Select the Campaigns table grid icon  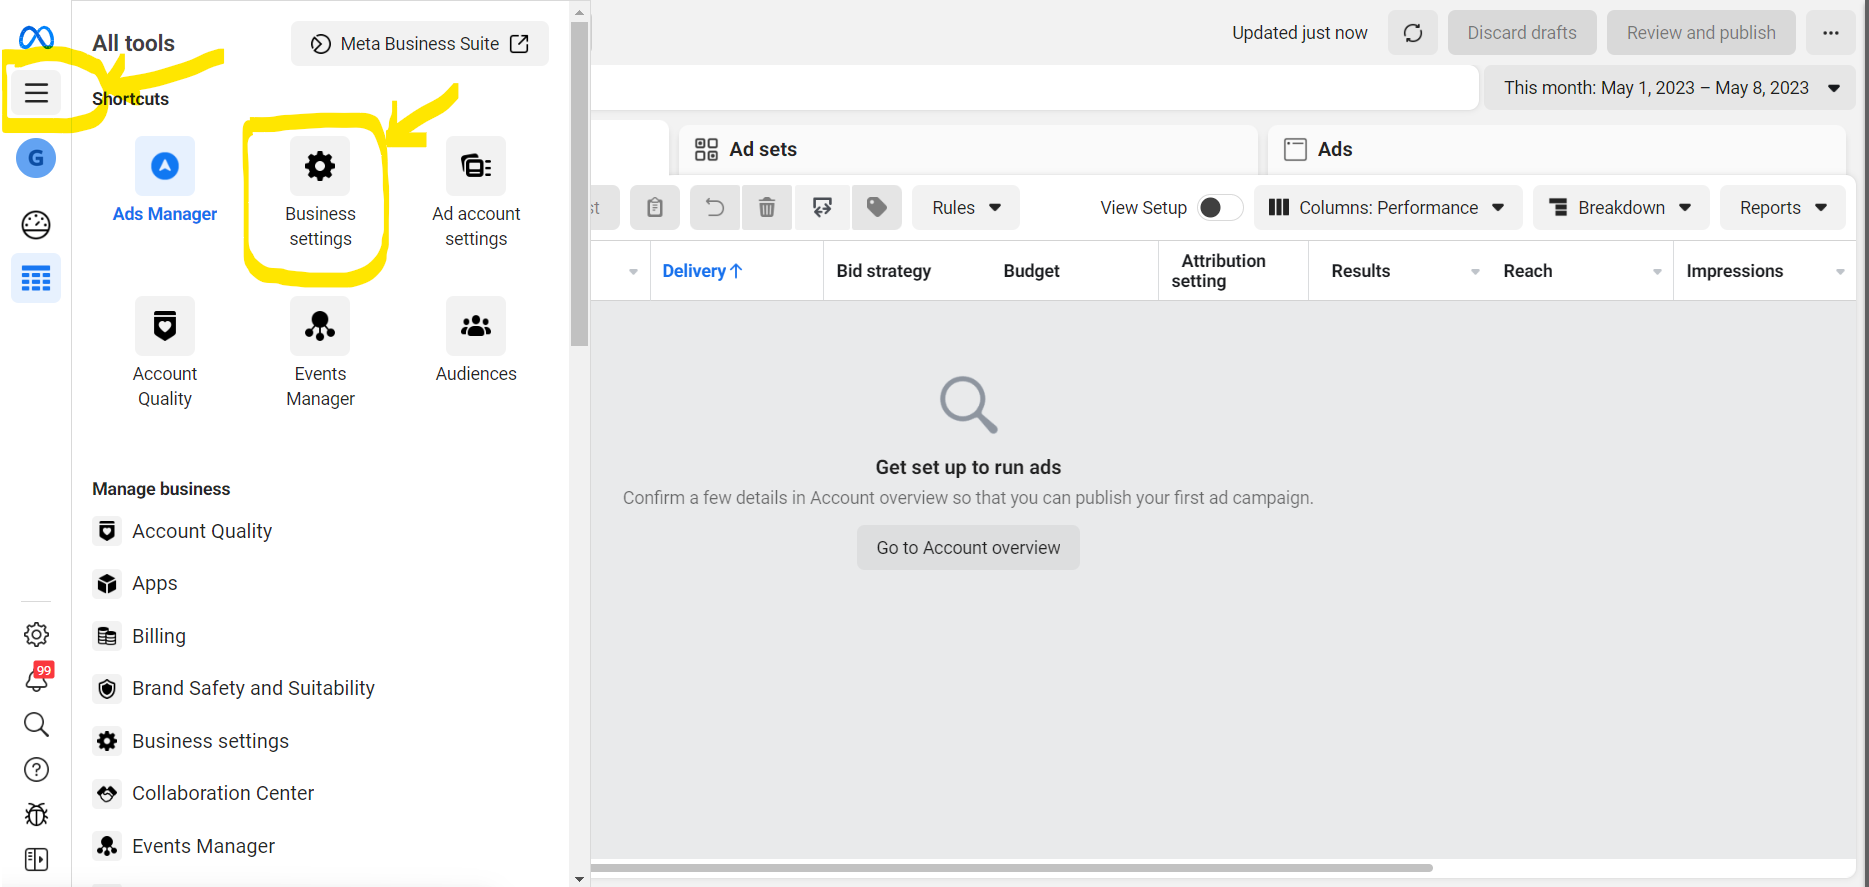[x=36, y=278]
